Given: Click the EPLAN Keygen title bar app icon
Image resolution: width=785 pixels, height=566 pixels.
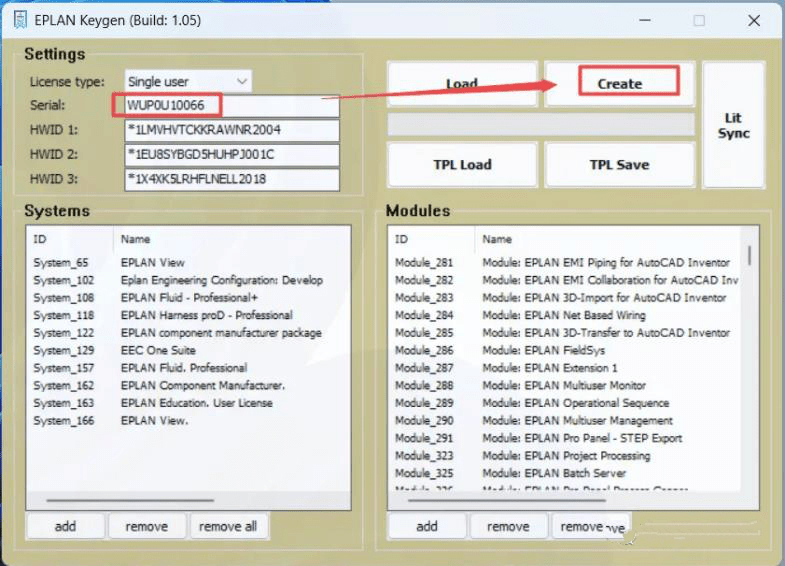Looking at the screenshot, I should pos(20,21).
